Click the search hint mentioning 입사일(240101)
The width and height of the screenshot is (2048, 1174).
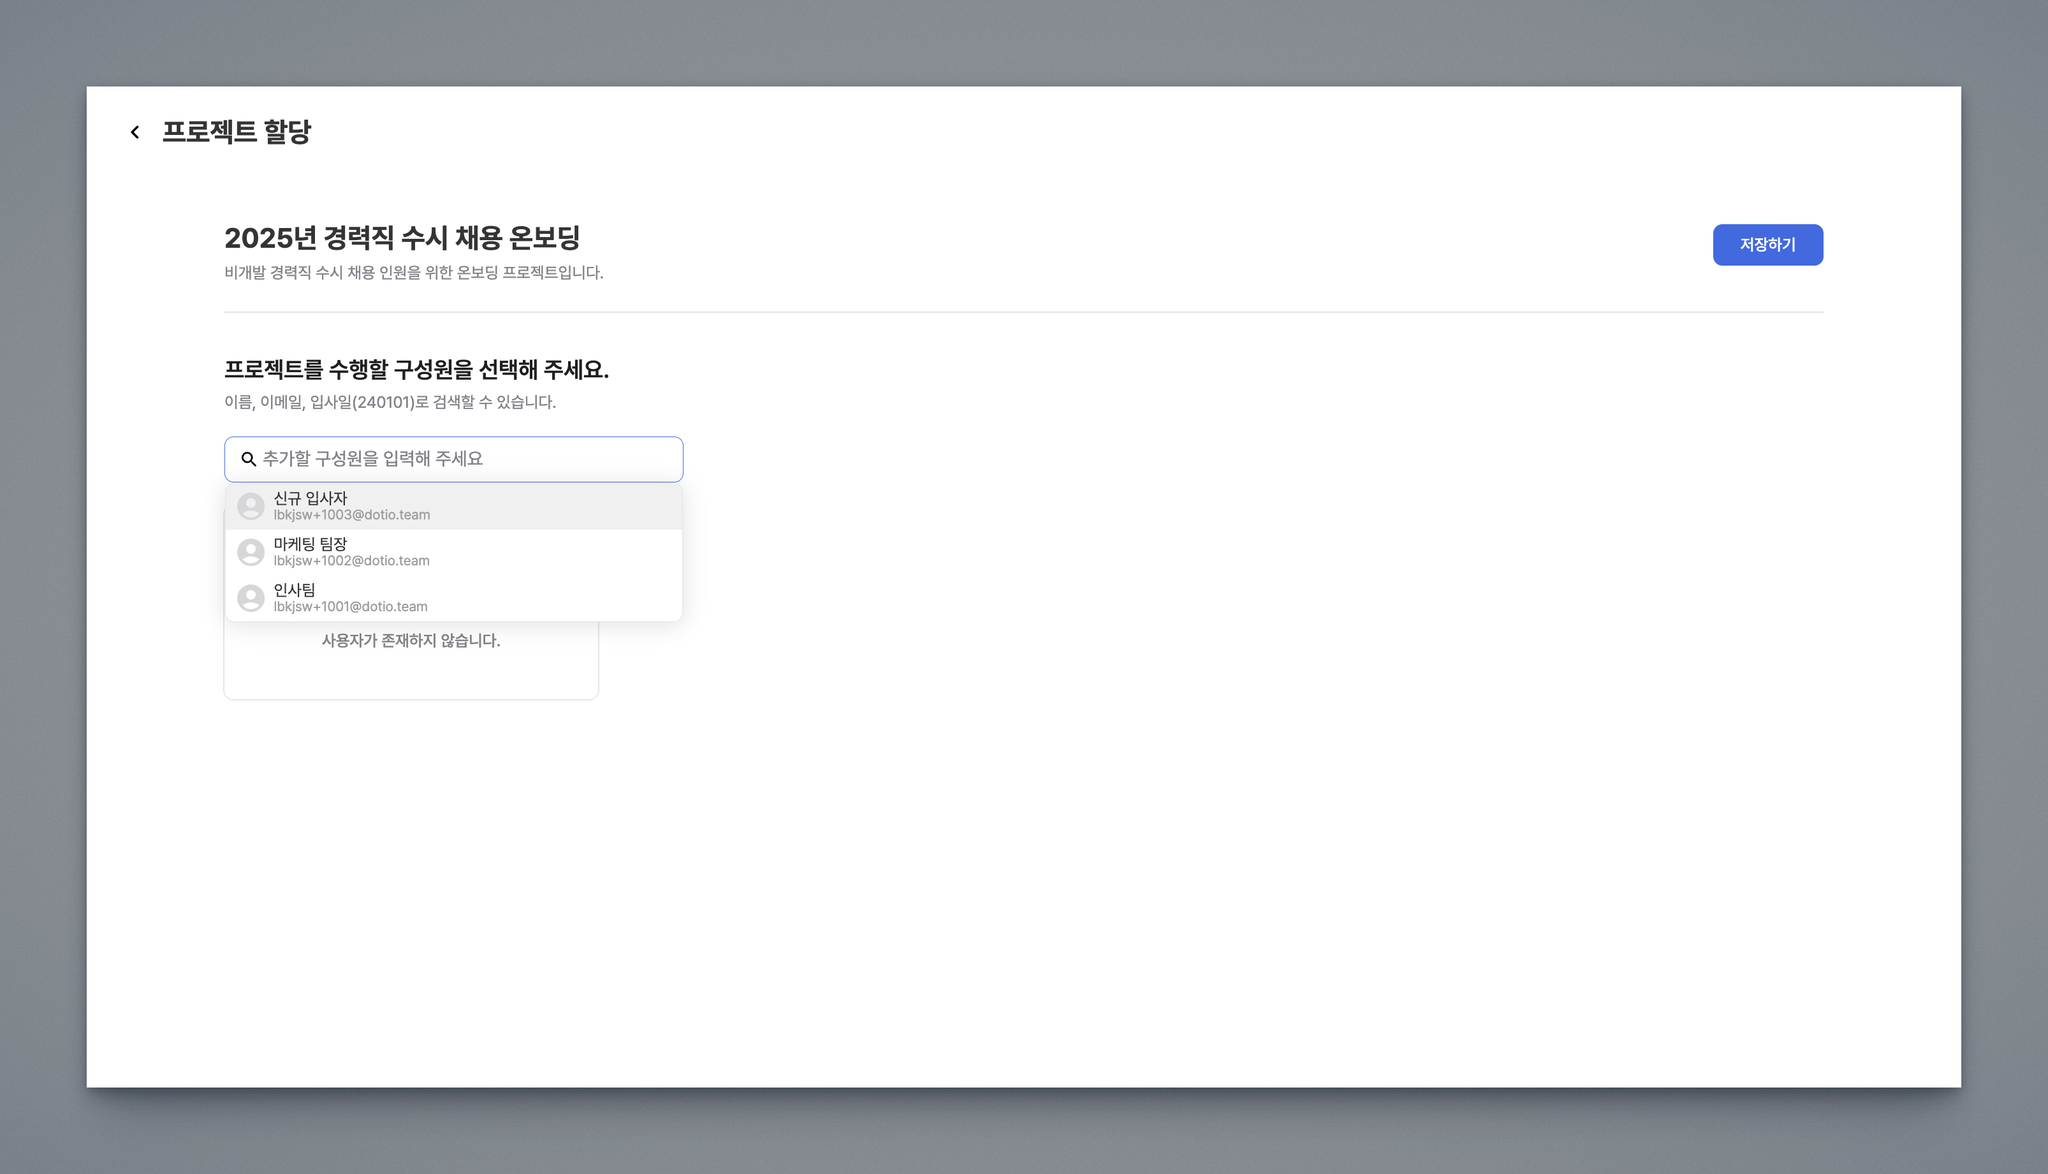[390, 402]
